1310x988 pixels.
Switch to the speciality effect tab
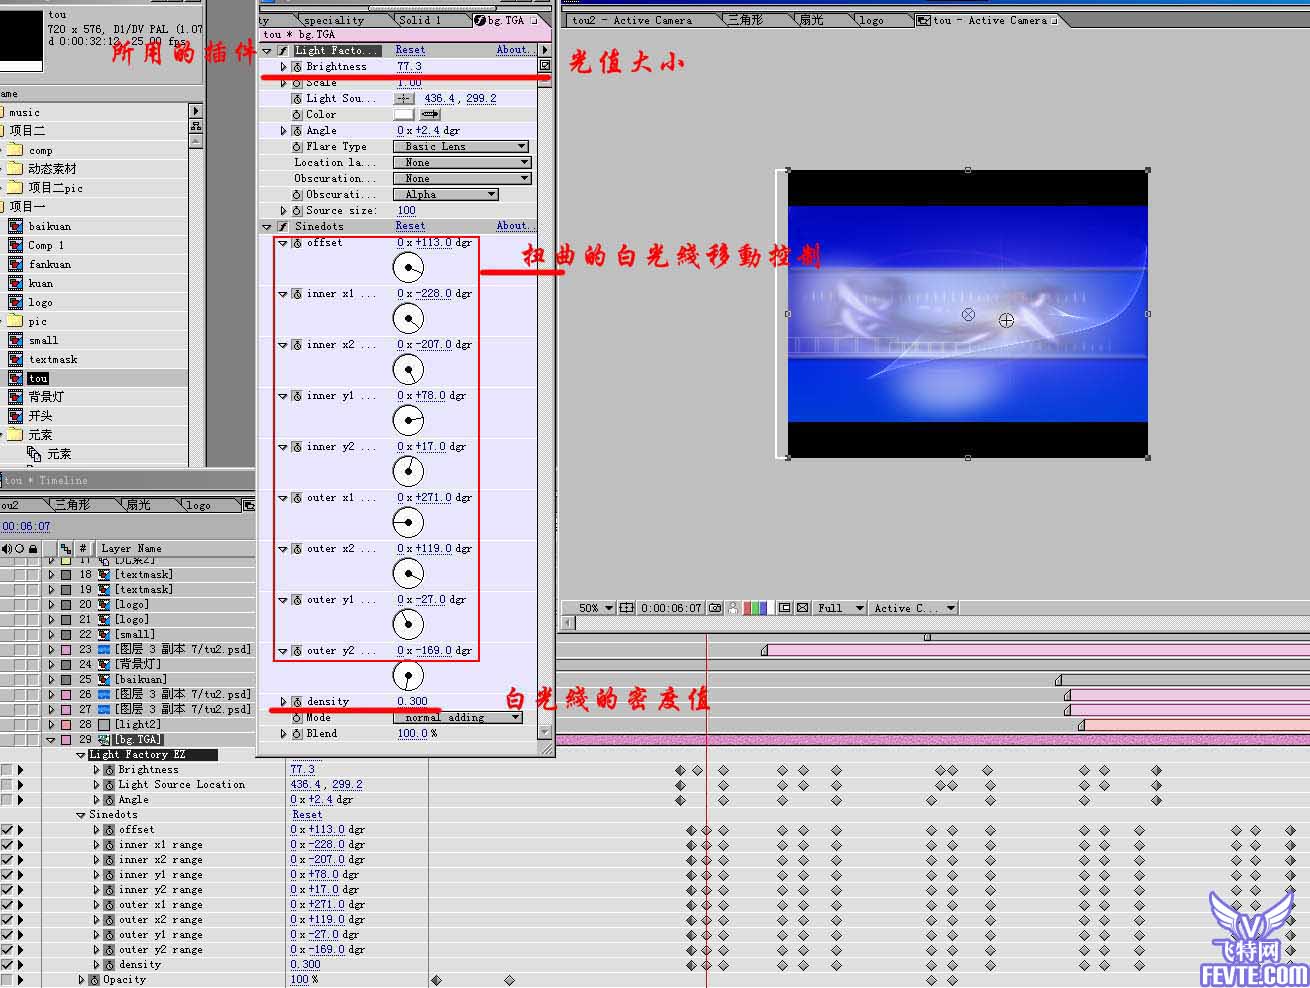point(334,20)
